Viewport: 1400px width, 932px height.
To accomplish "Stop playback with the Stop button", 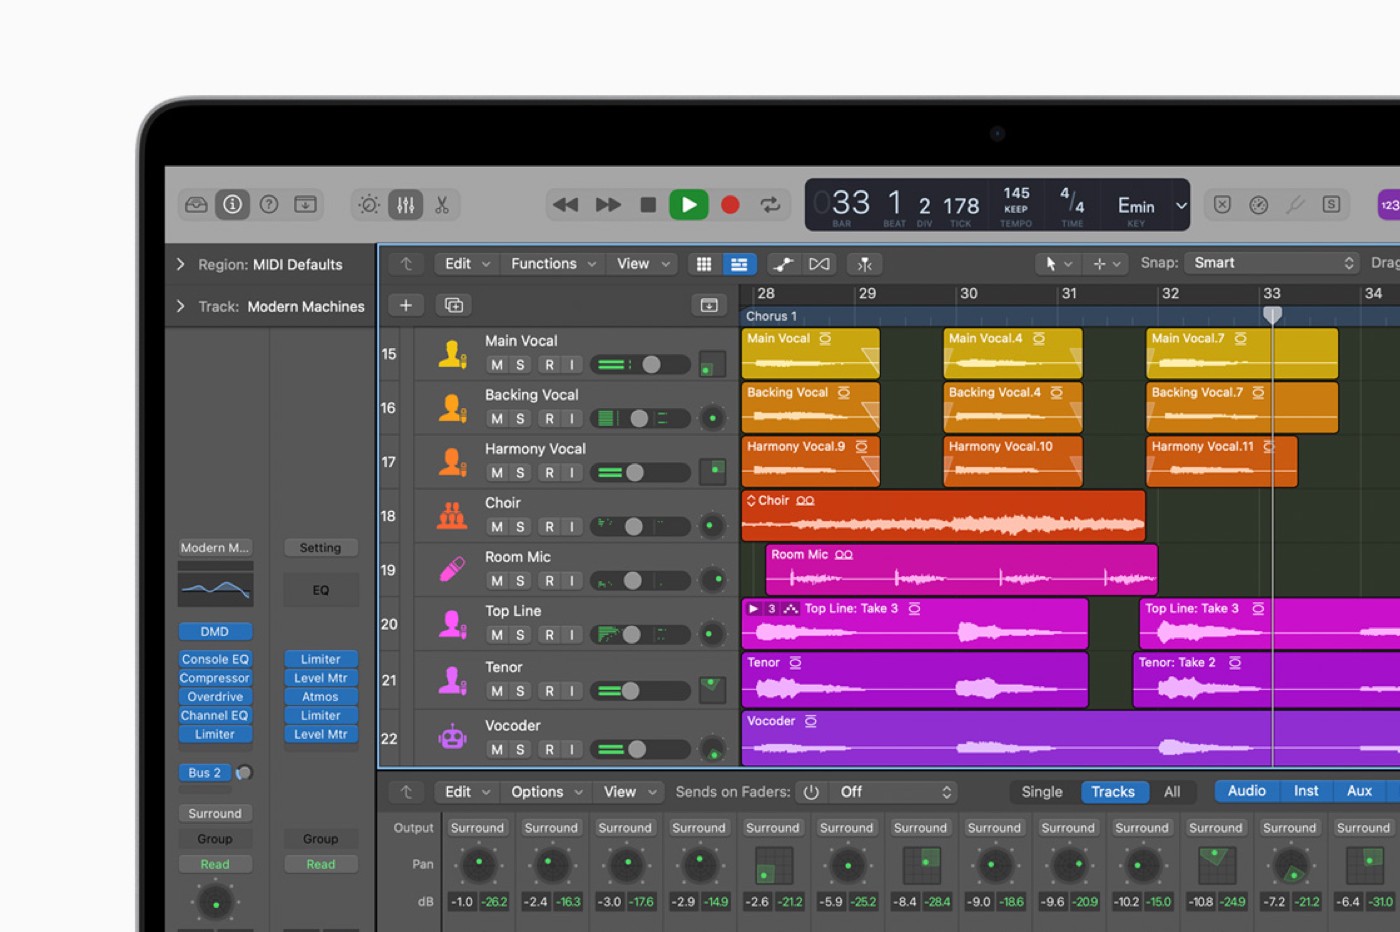I will [648, 205].
